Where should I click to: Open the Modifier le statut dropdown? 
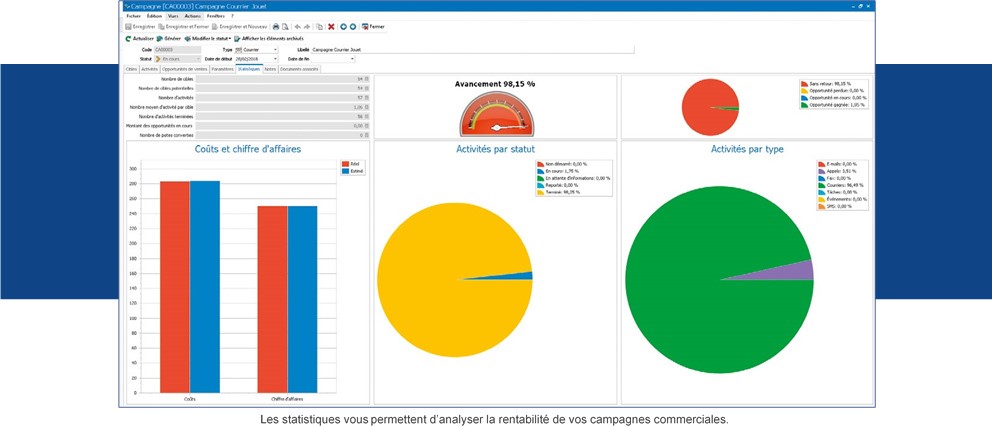[x=207, y=38]
